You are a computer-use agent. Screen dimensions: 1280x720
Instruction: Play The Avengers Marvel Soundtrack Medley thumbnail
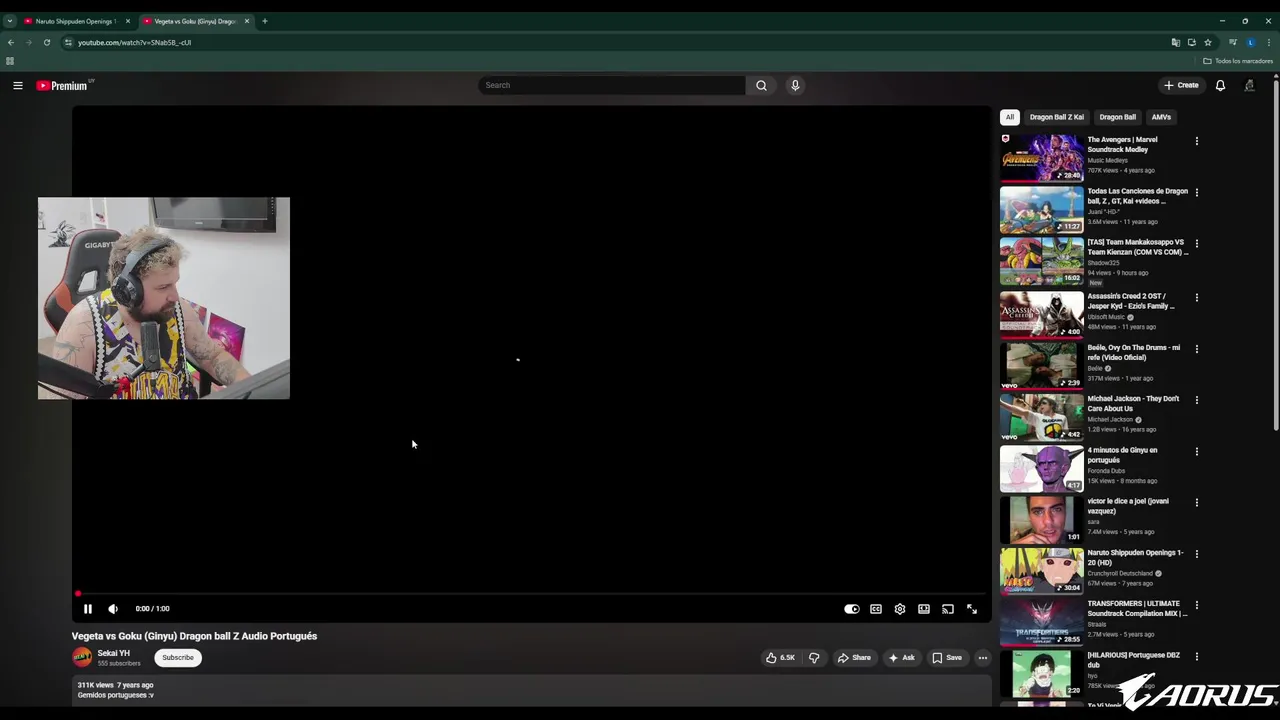(1041, 157)
